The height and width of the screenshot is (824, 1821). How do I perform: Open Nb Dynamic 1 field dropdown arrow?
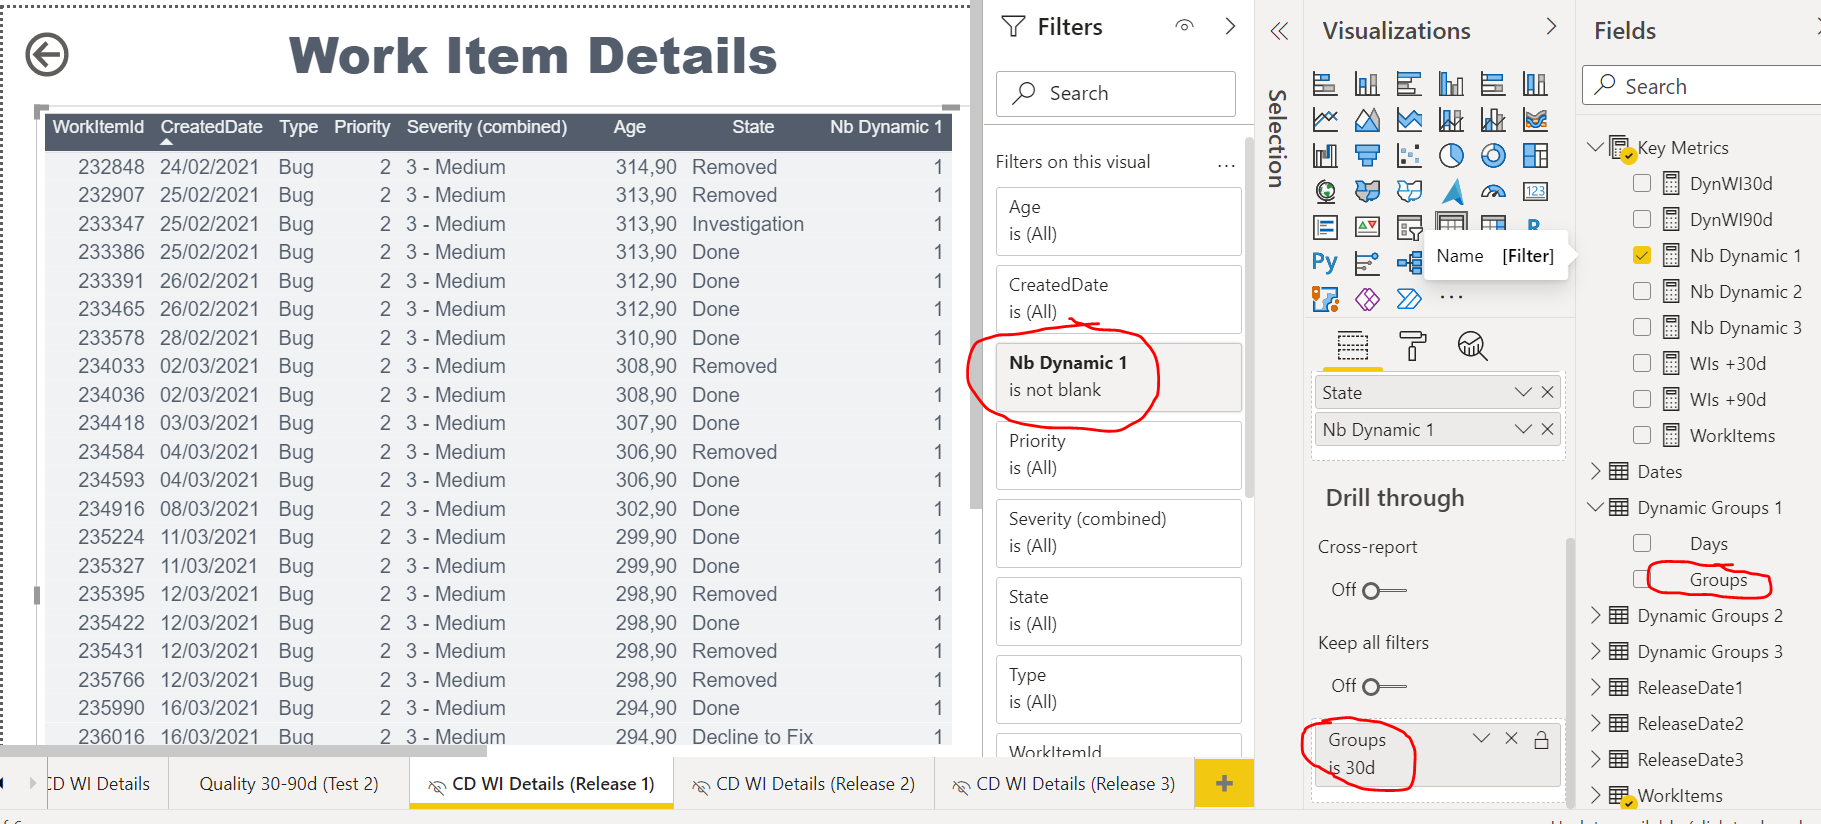click(1523, 429)
